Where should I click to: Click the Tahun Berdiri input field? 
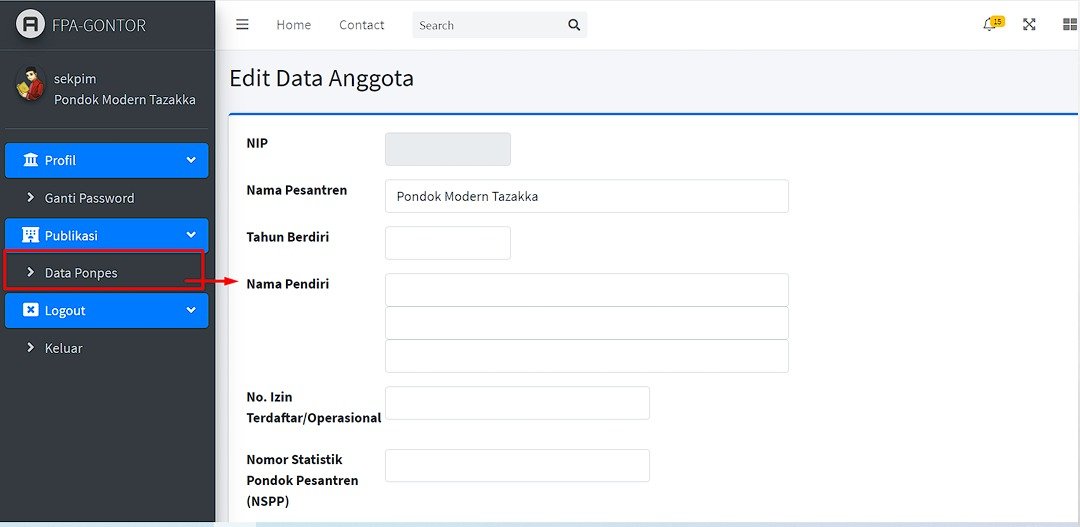(x=447, y=243)
